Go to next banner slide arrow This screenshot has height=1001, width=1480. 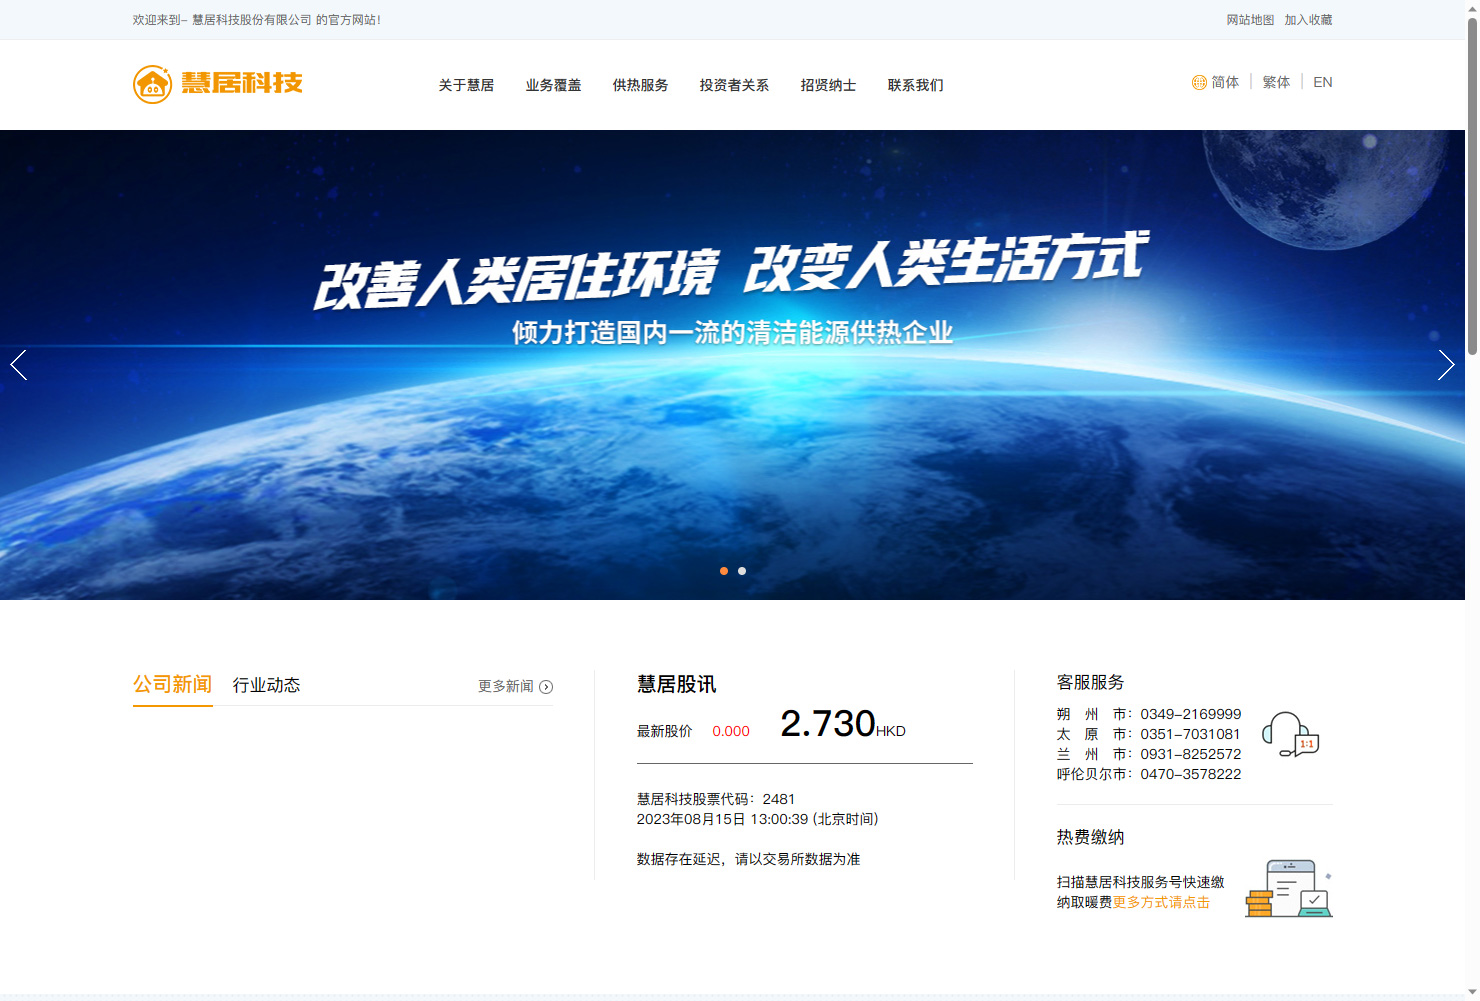tap(1446, 365)
